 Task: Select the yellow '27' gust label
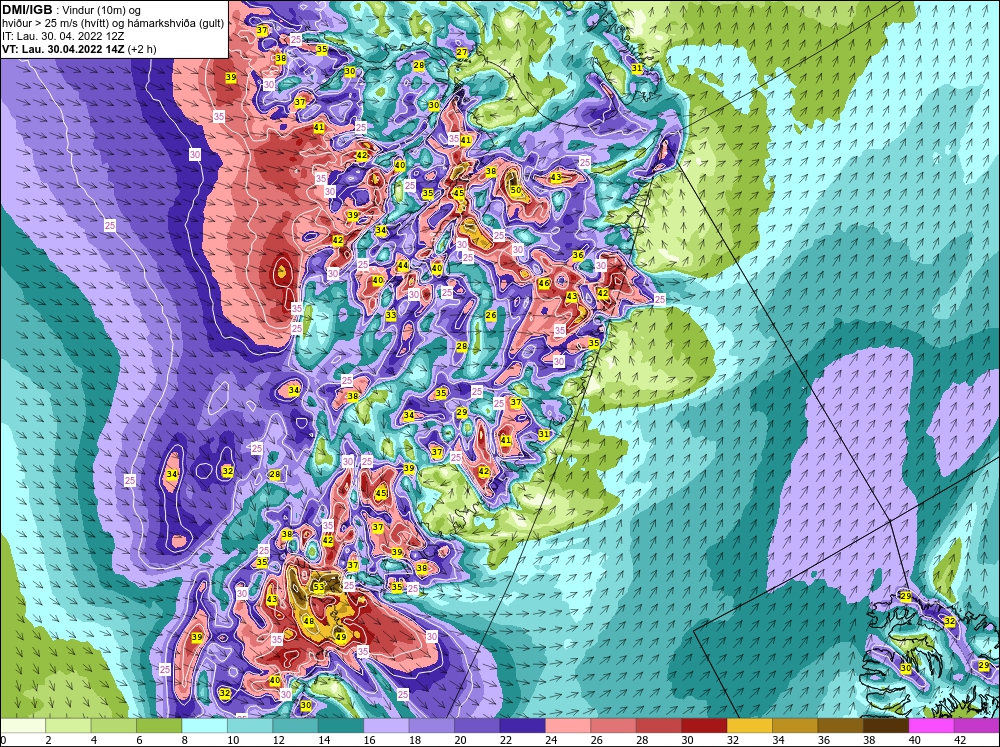coord(462,52)
